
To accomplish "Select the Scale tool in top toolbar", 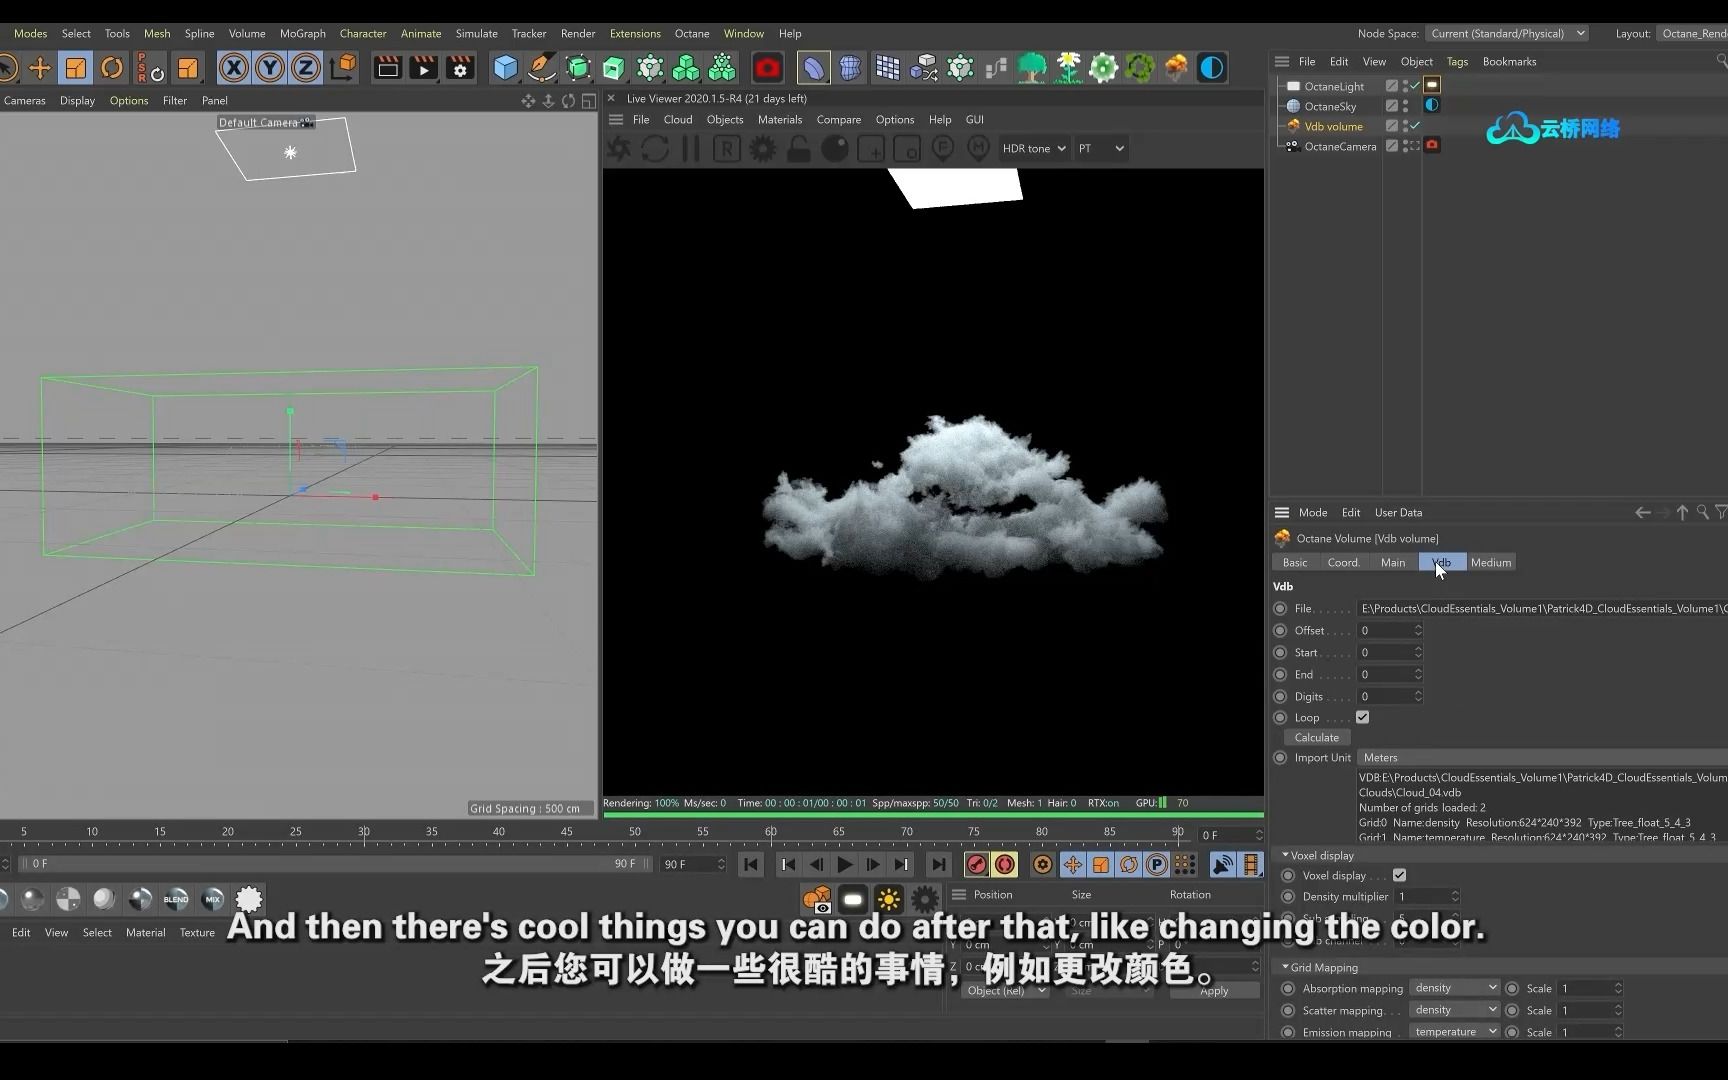I will (x=76, y=68).
